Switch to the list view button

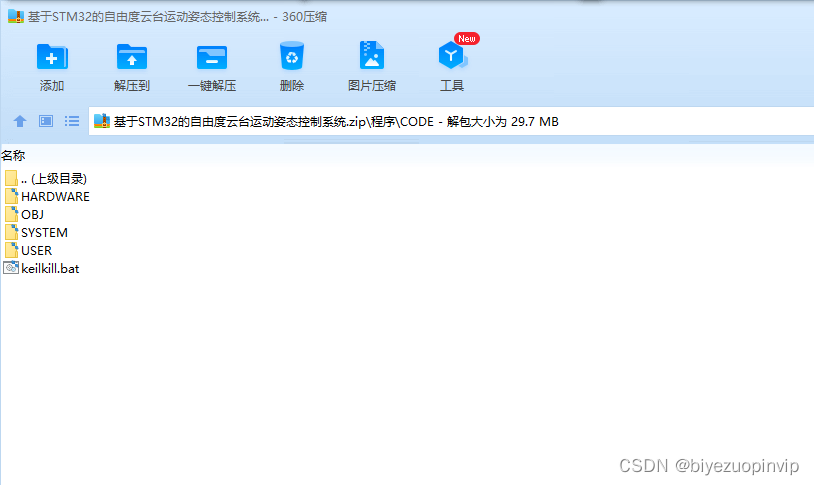click(72, 121)
